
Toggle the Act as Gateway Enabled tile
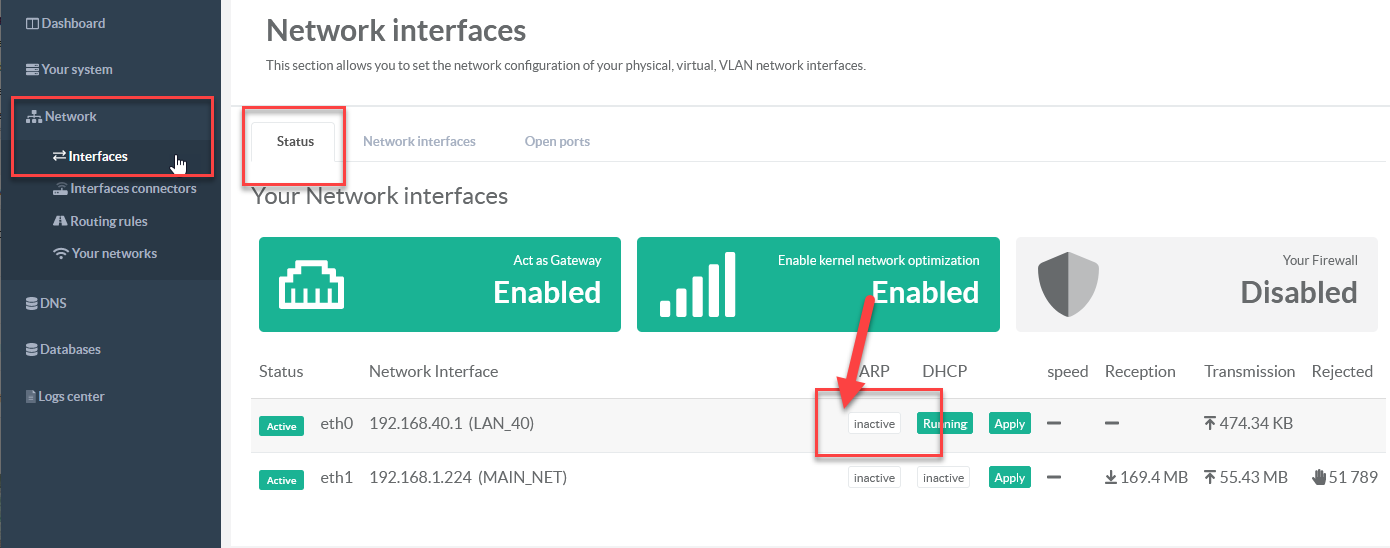pos(439,284)
